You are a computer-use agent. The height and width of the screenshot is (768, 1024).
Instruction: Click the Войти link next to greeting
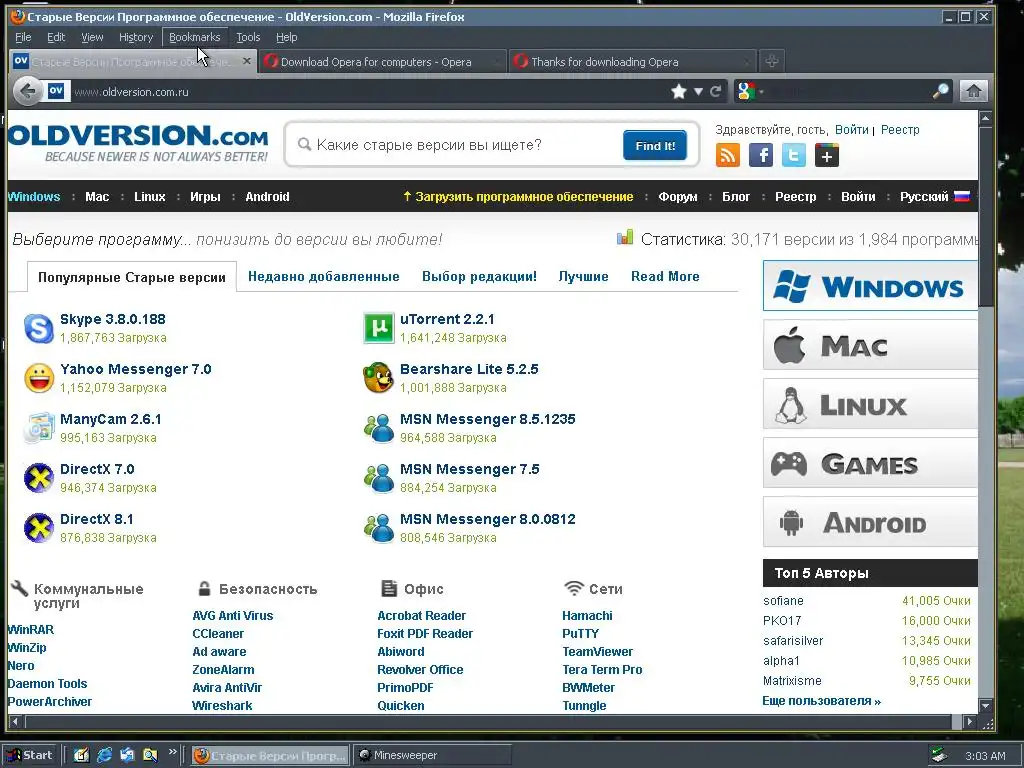click(x=852, y=130)
